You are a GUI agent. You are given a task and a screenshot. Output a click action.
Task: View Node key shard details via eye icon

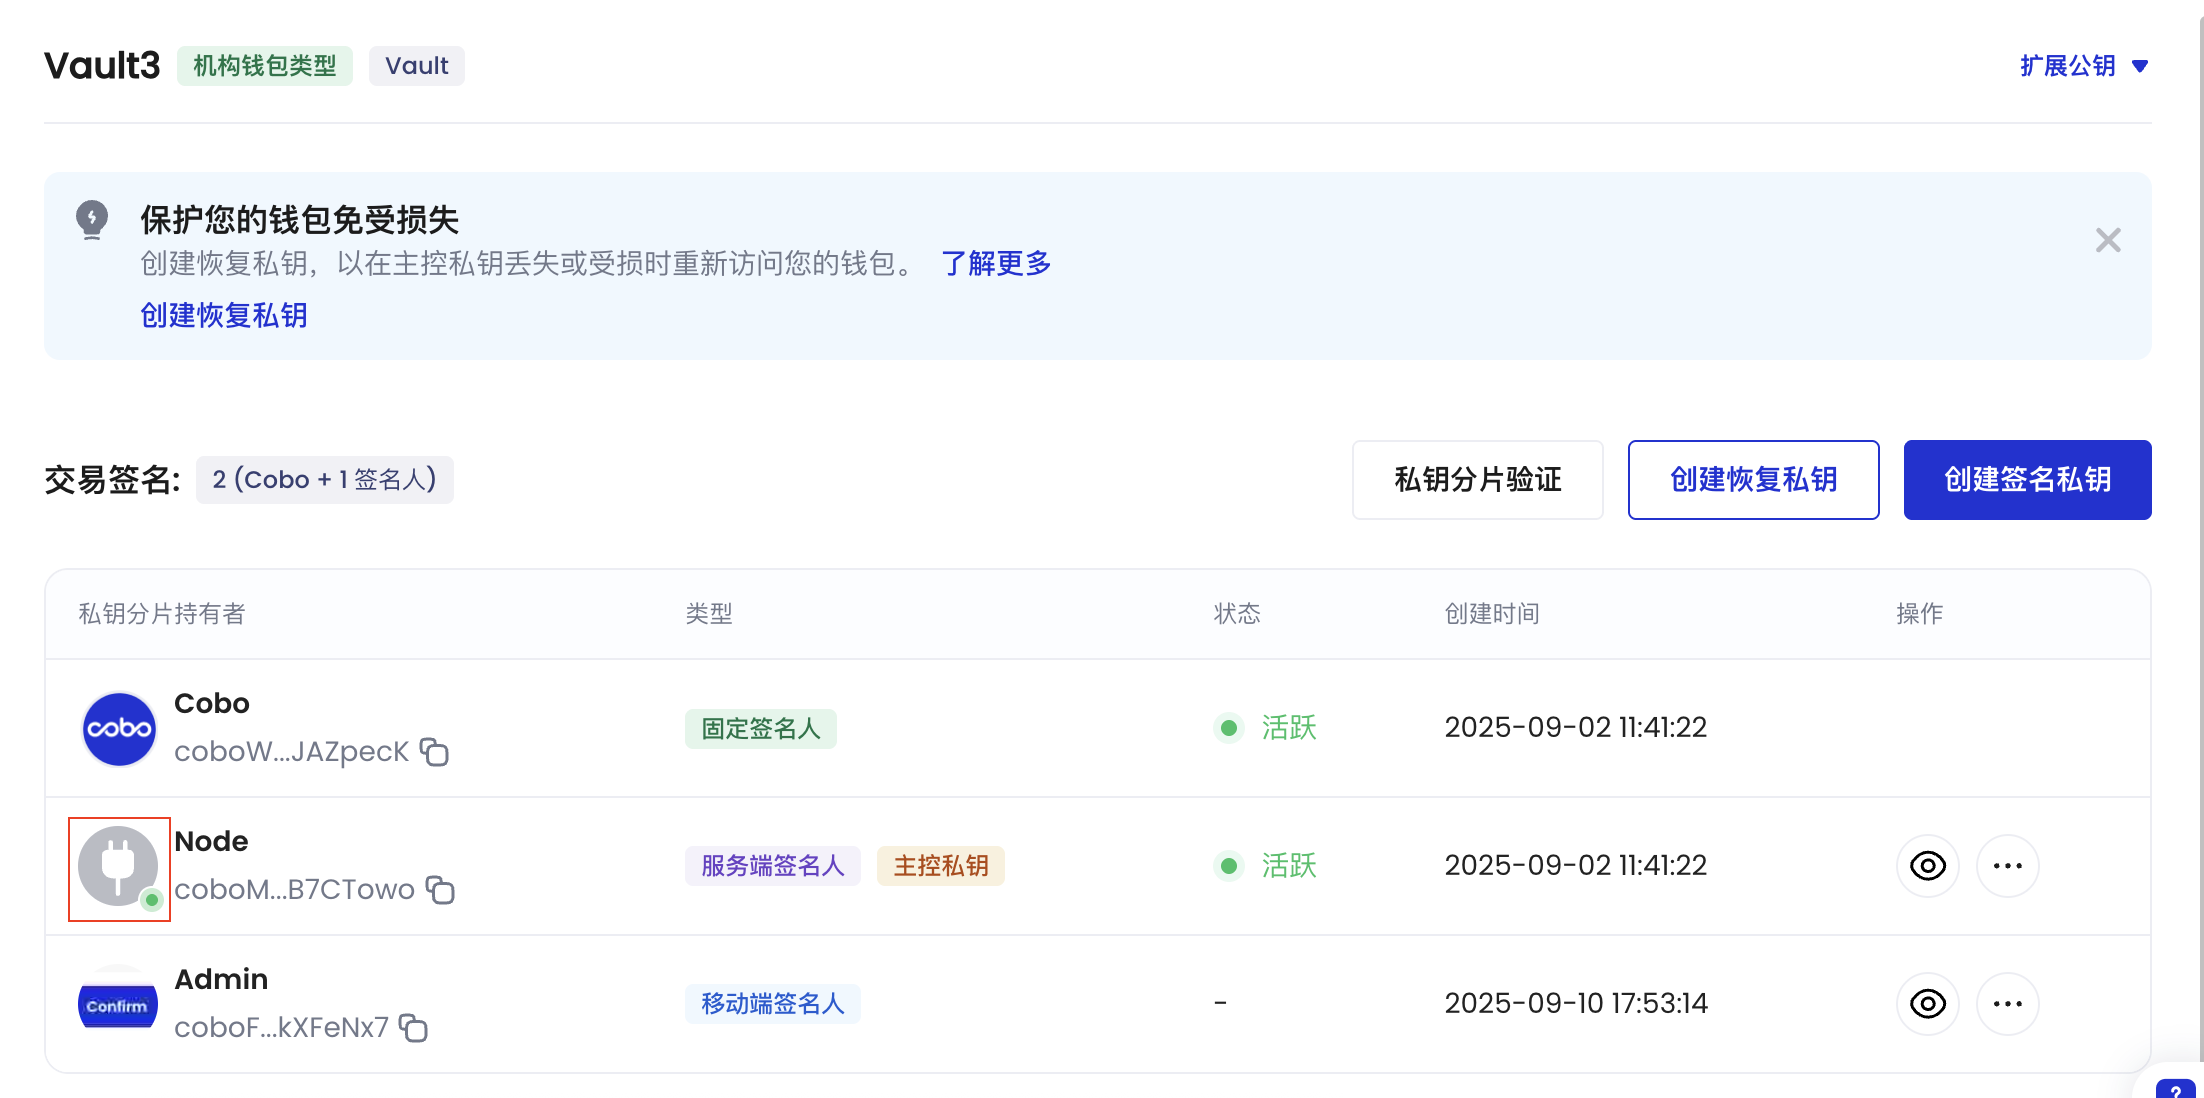click(1929, 866)
